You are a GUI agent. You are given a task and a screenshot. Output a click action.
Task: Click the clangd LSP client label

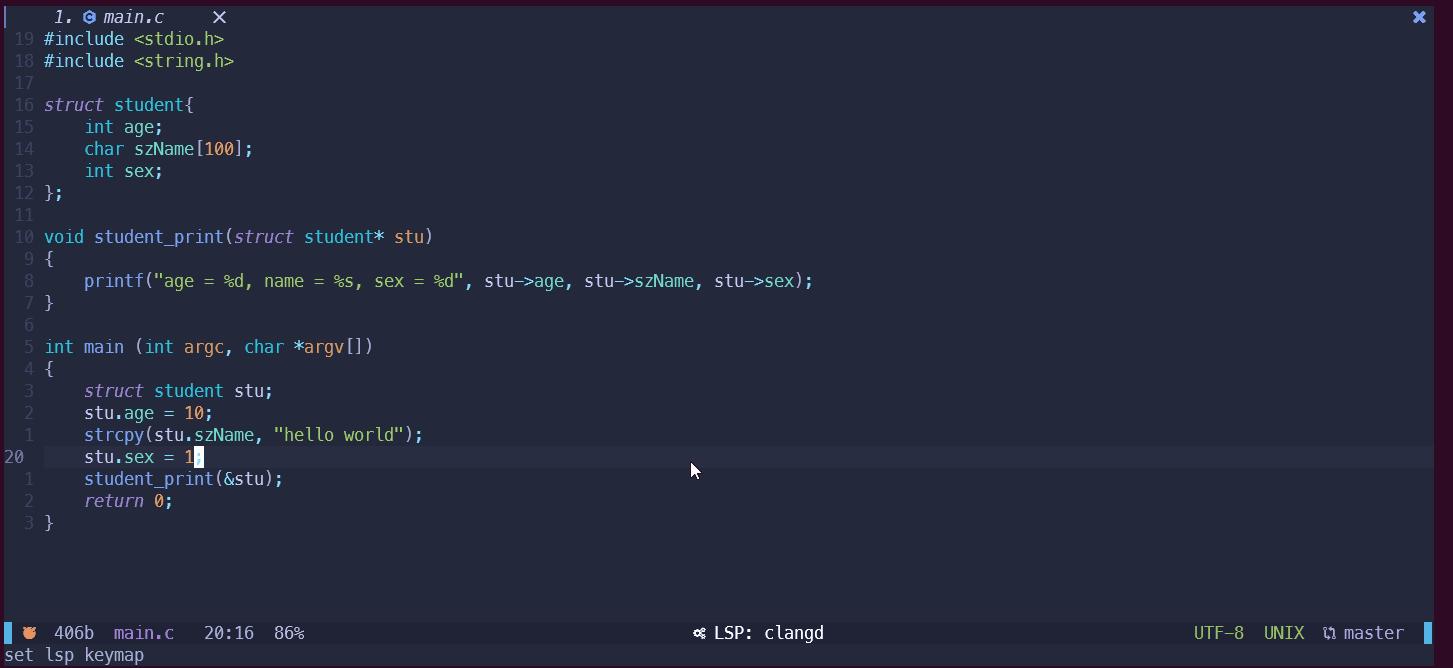click(794, 633)
